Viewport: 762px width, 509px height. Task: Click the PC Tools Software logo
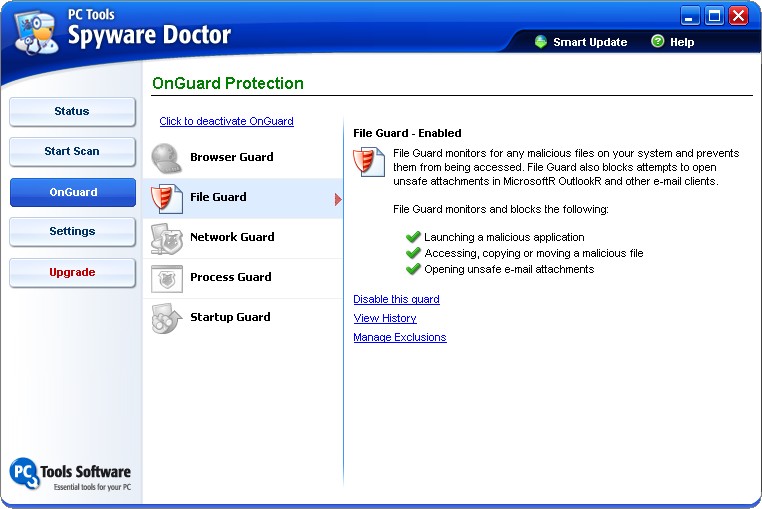(x=70, y=474)
